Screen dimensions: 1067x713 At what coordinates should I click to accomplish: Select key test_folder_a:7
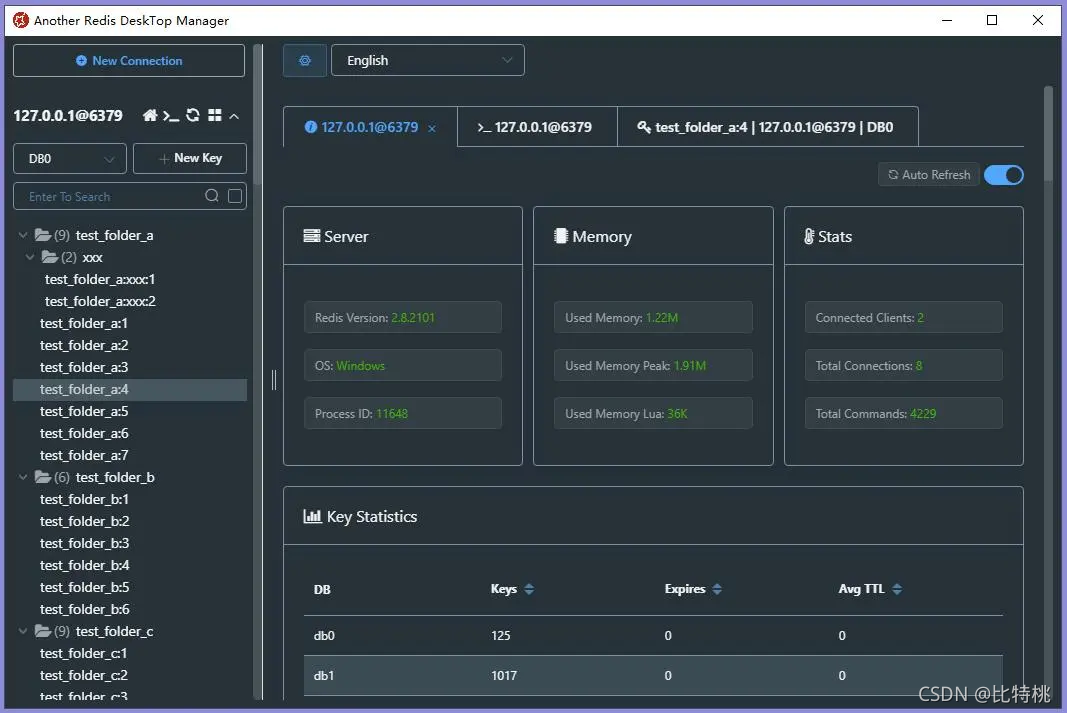84,455
